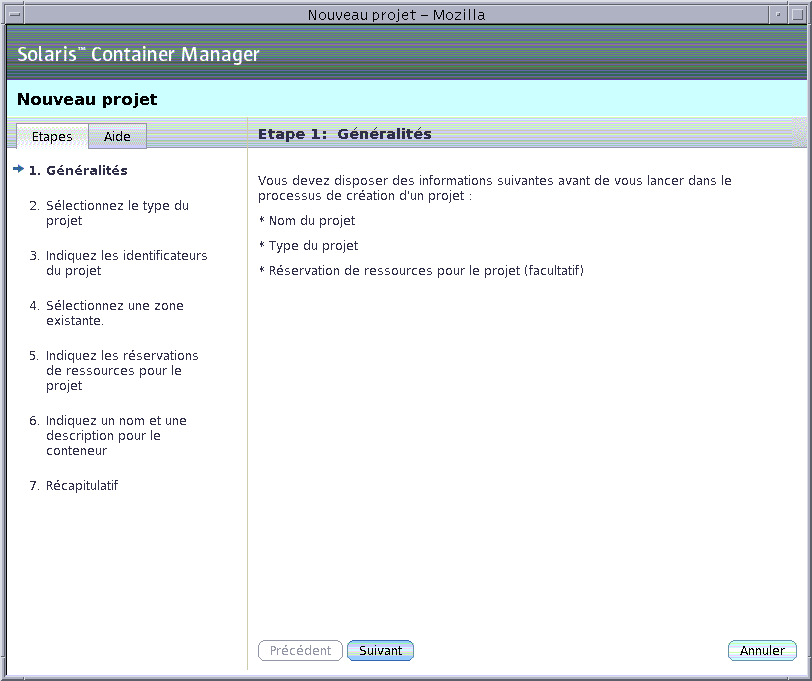Click the blue arrow beside Généralités

pyautogui.click(x=19, y=169)
